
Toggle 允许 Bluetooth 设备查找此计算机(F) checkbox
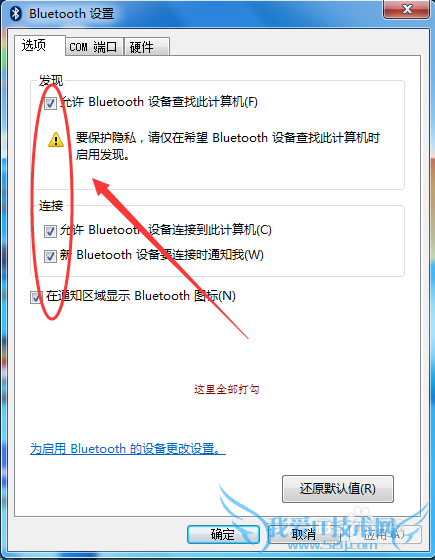(x=50, y=103)
